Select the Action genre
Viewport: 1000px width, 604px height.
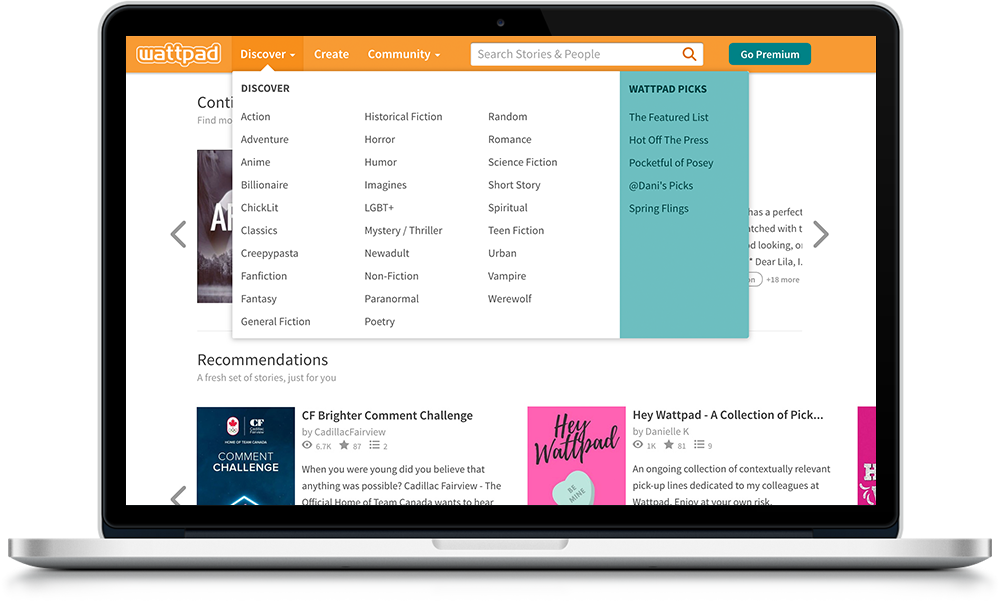(x=255, y=117)
